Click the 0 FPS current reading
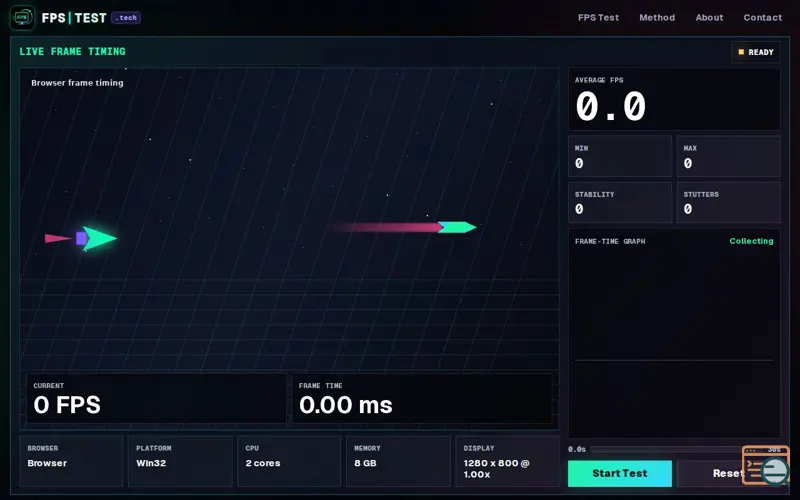This screenshot has height=500, width=800. pyautogui.click(x=67, y=405)
